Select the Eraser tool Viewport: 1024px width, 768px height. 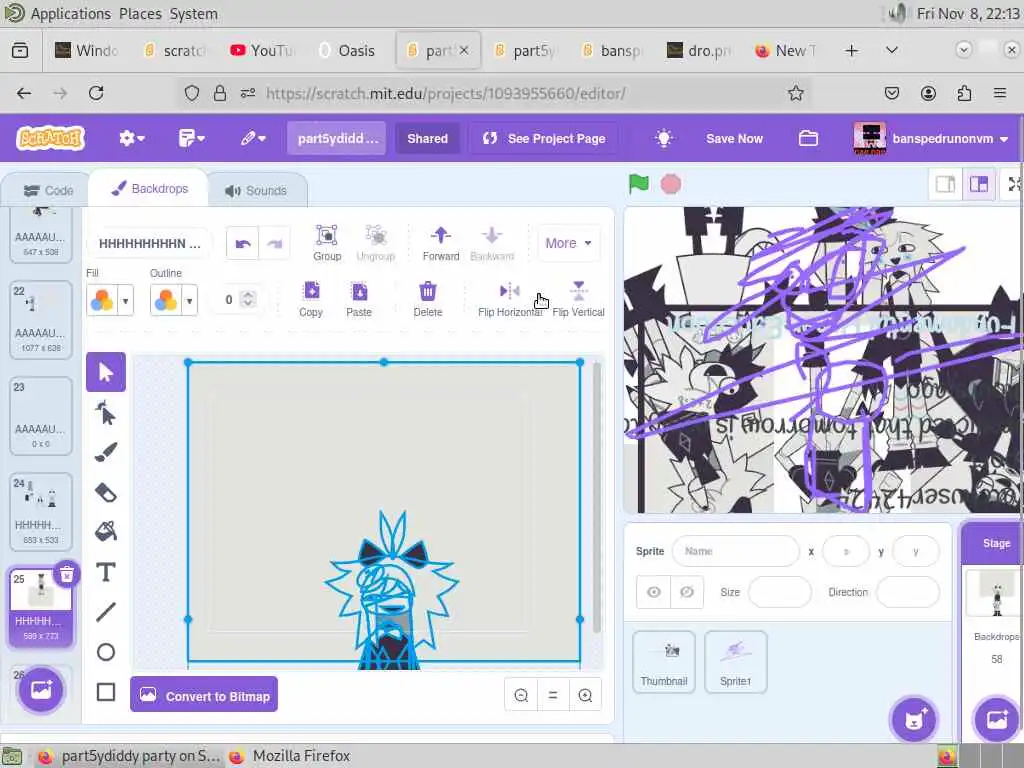click(106, 492)
